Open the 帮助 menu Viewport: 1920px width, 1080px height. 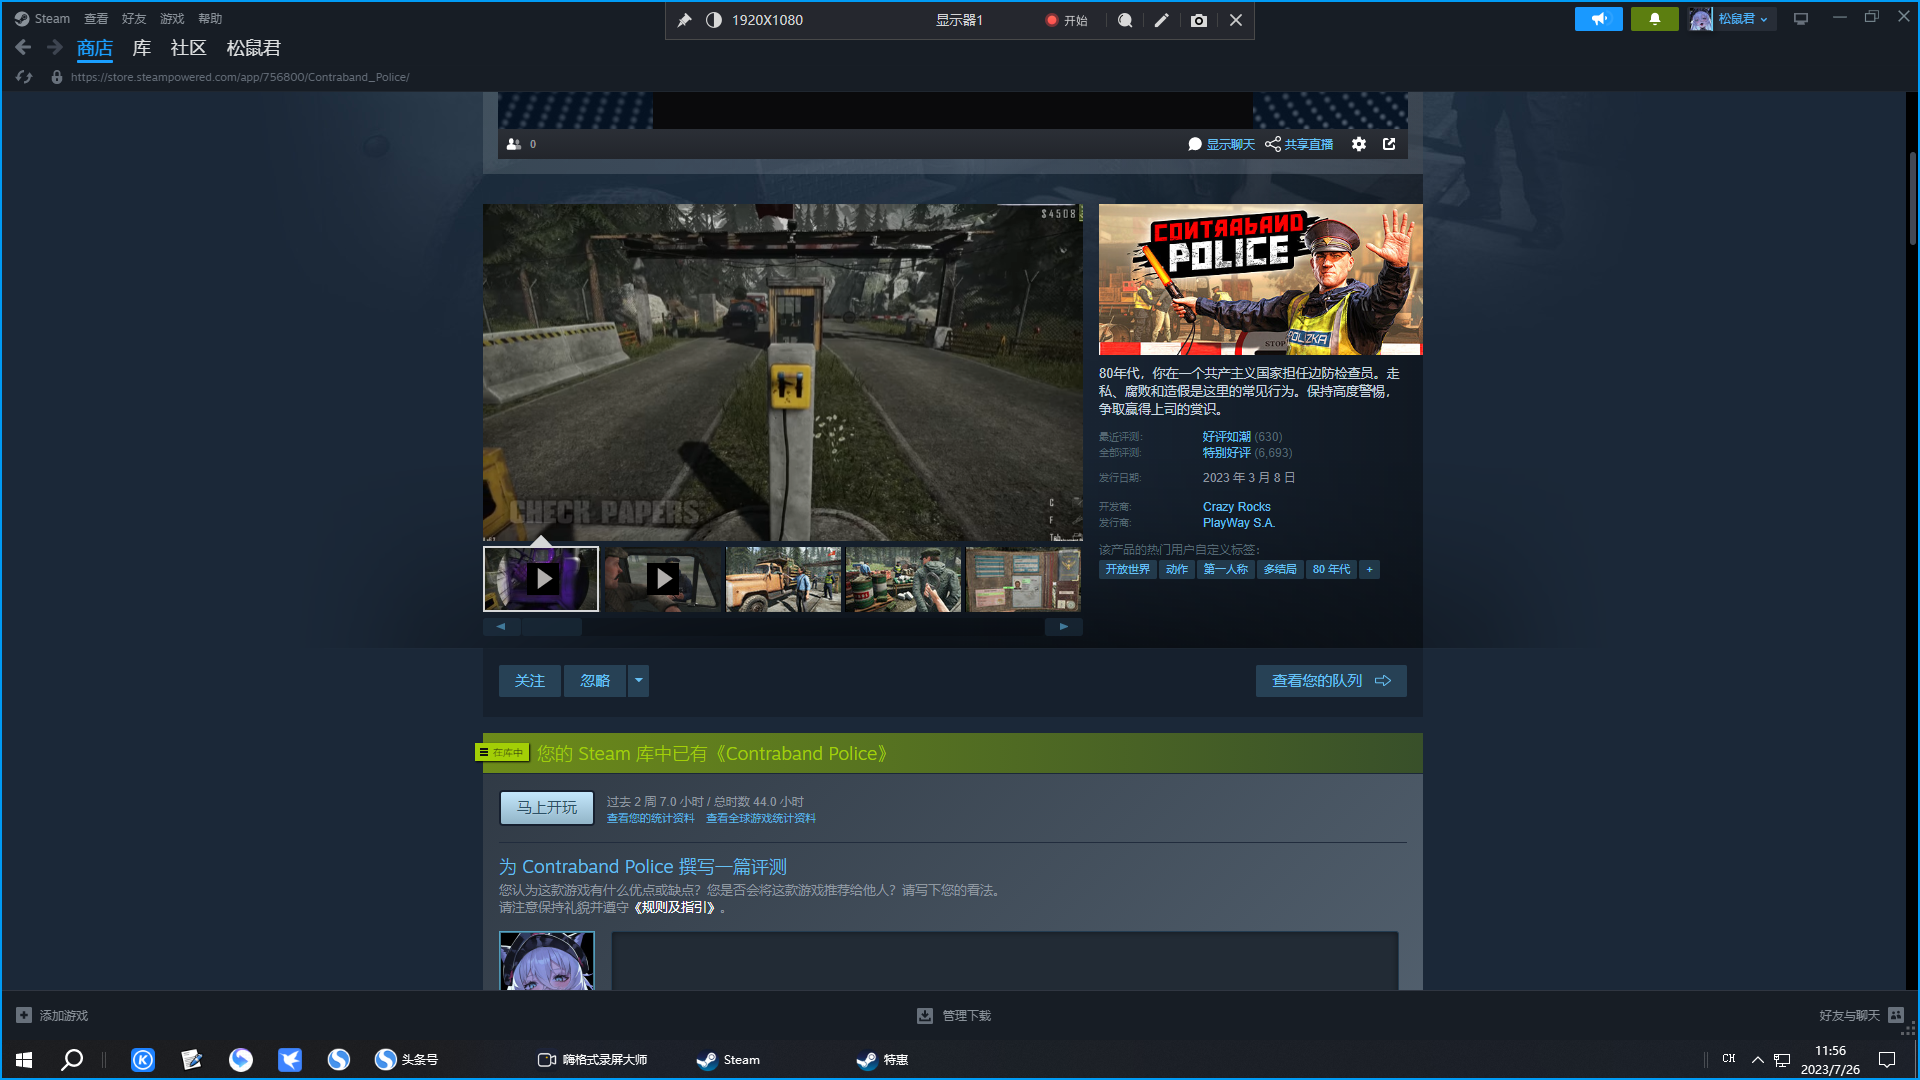[x=210, y=19]
